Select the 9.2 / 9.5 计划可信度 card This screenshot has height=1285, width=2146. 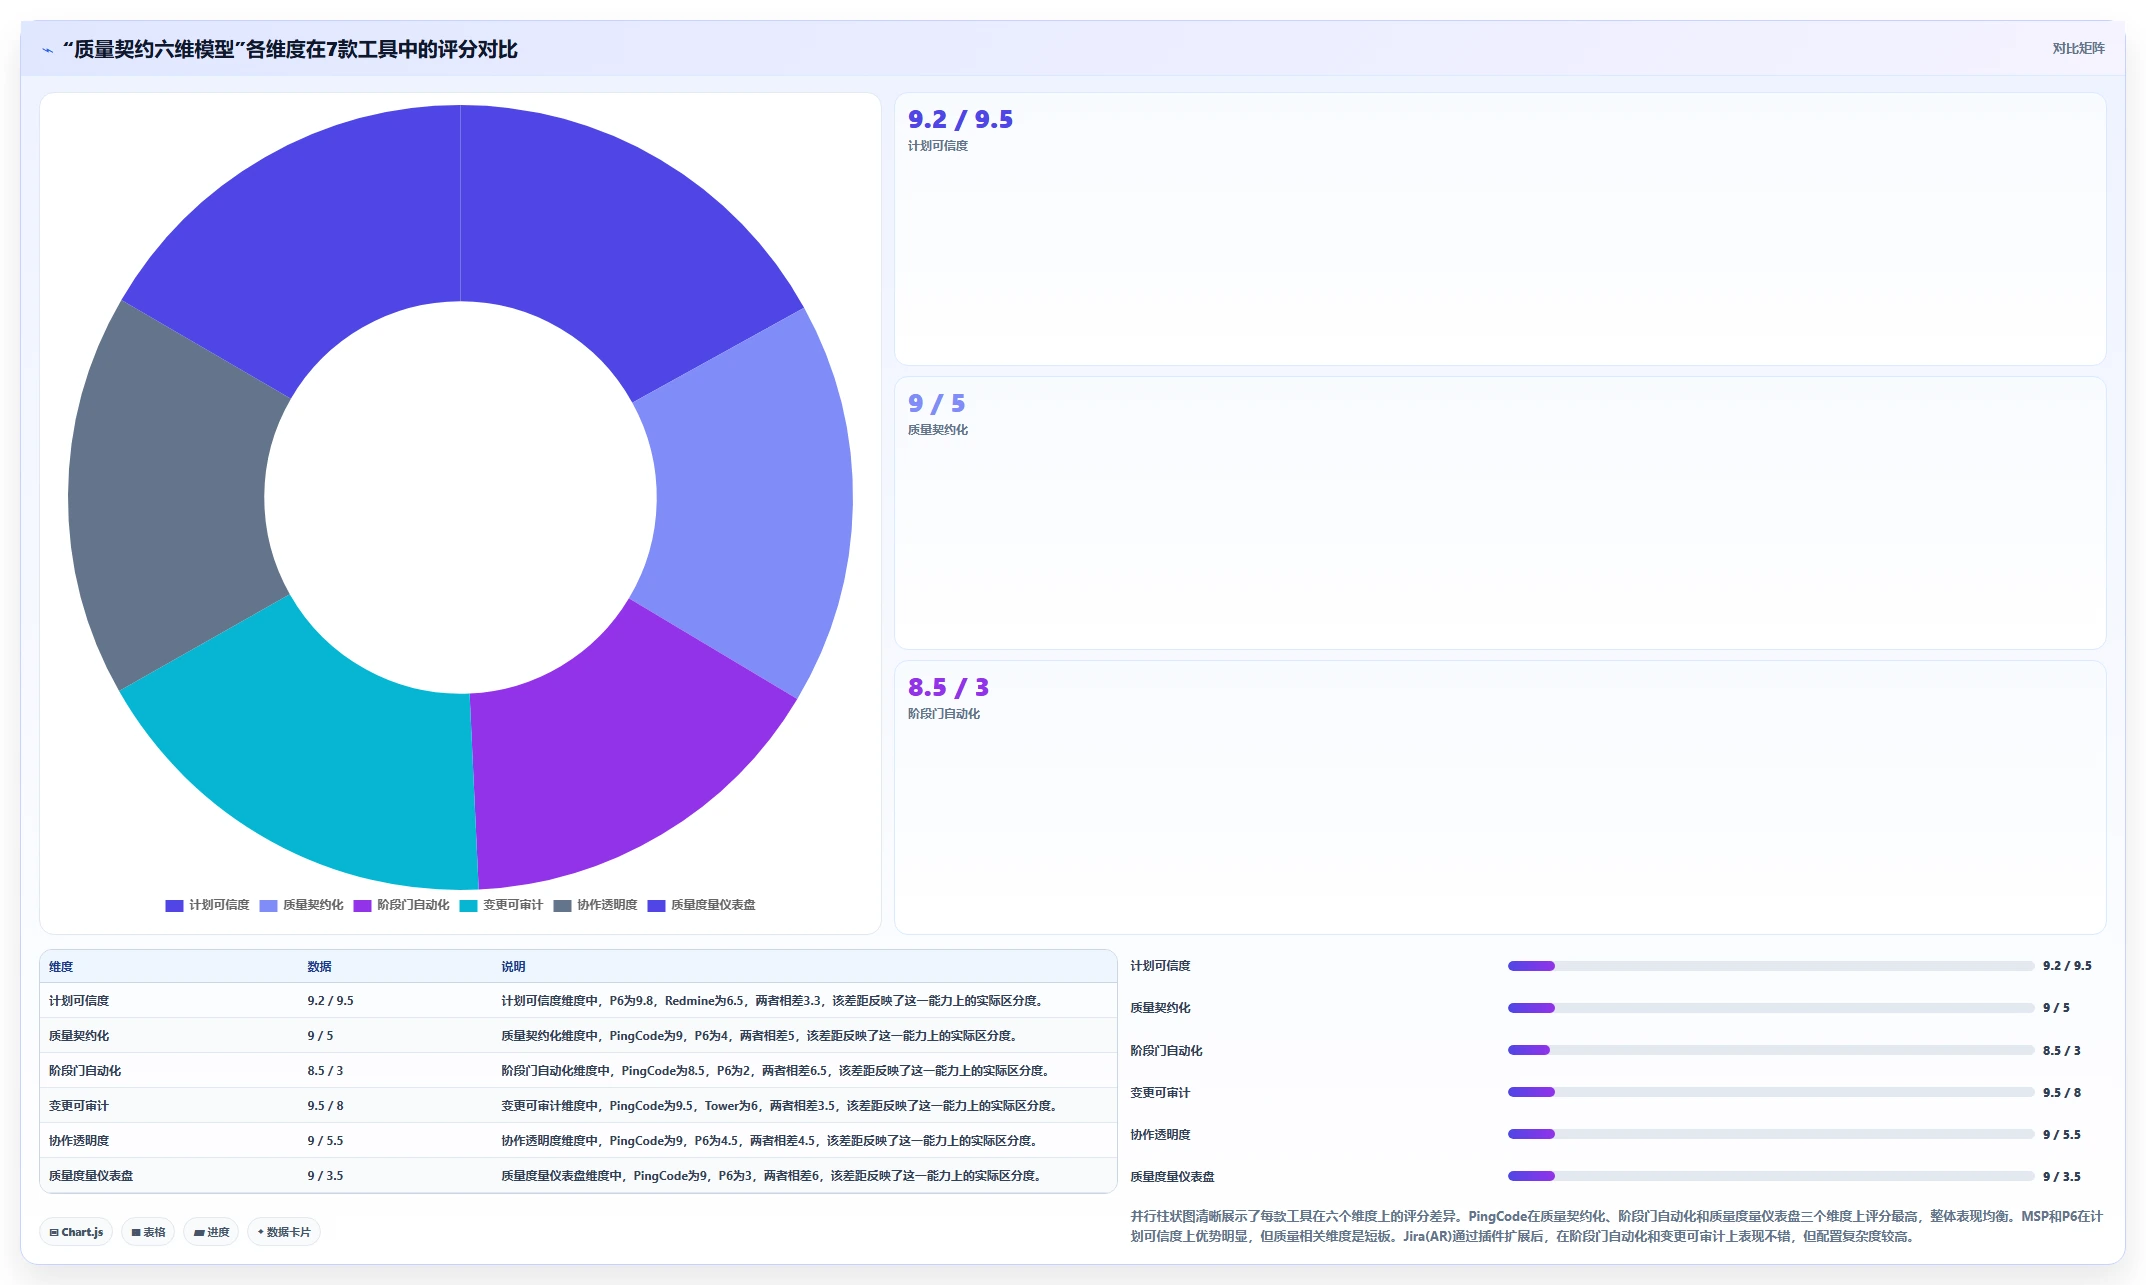1500,229
